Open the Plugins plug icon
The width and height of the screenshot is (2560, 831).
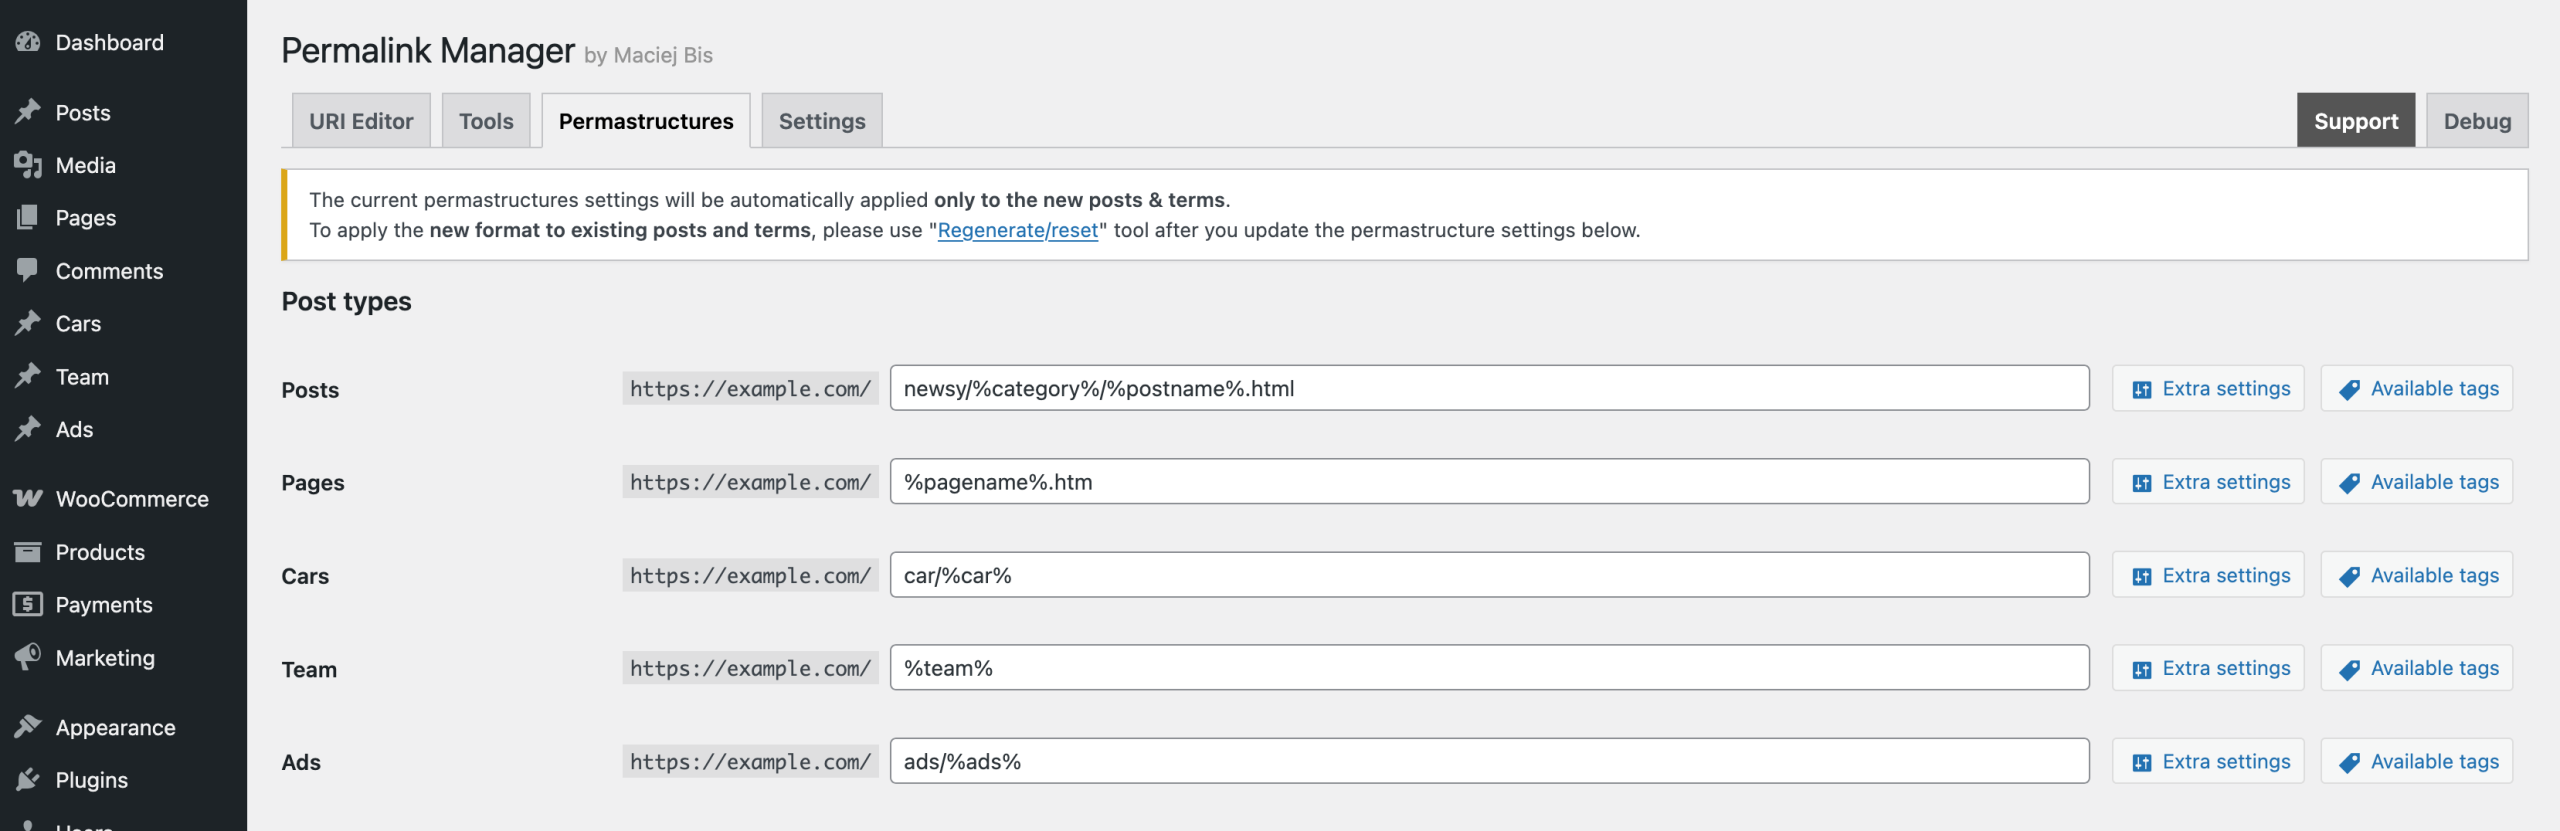tap(28, 779)
